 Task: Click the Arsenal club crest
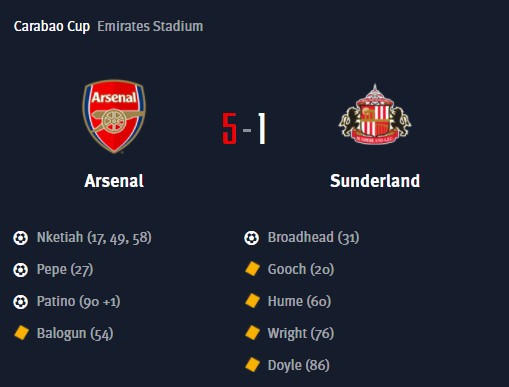[x=114, y=116]
